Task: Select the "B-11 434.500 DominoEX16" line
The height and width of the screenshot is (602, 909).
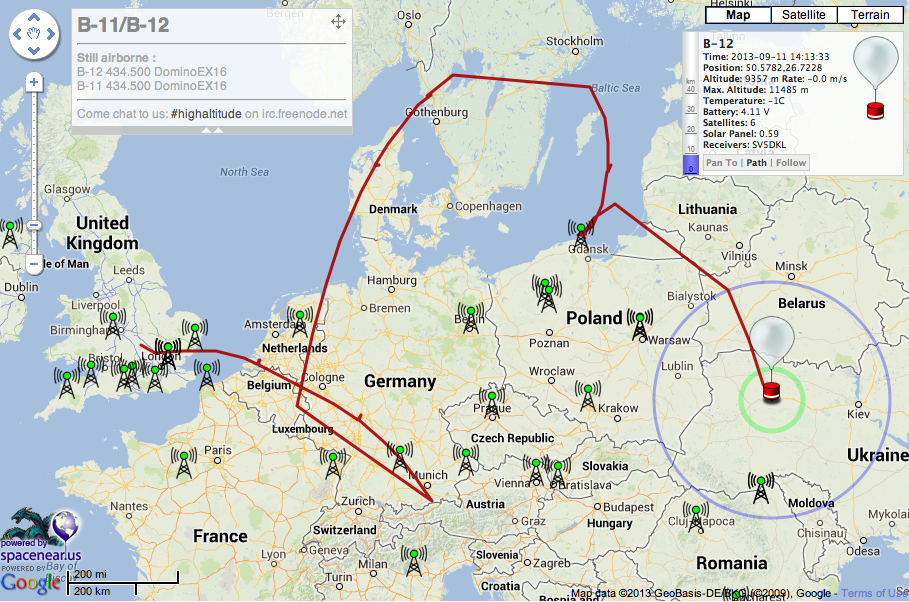Action: (152, 86)
